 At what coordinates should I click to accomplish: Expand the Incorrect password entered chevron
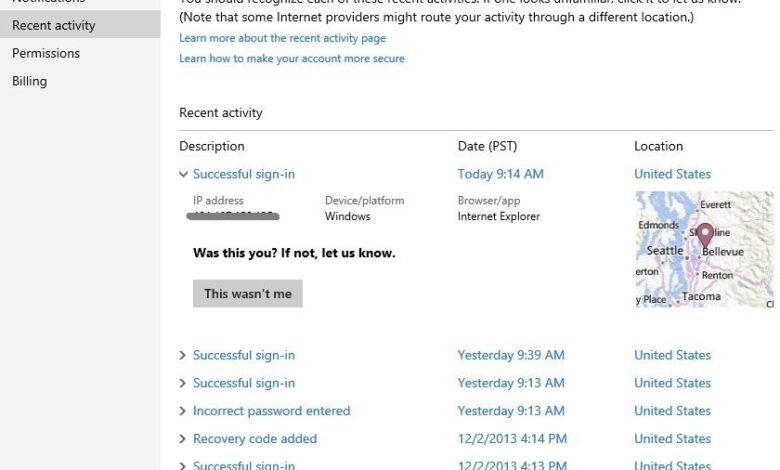click(183, 411)
